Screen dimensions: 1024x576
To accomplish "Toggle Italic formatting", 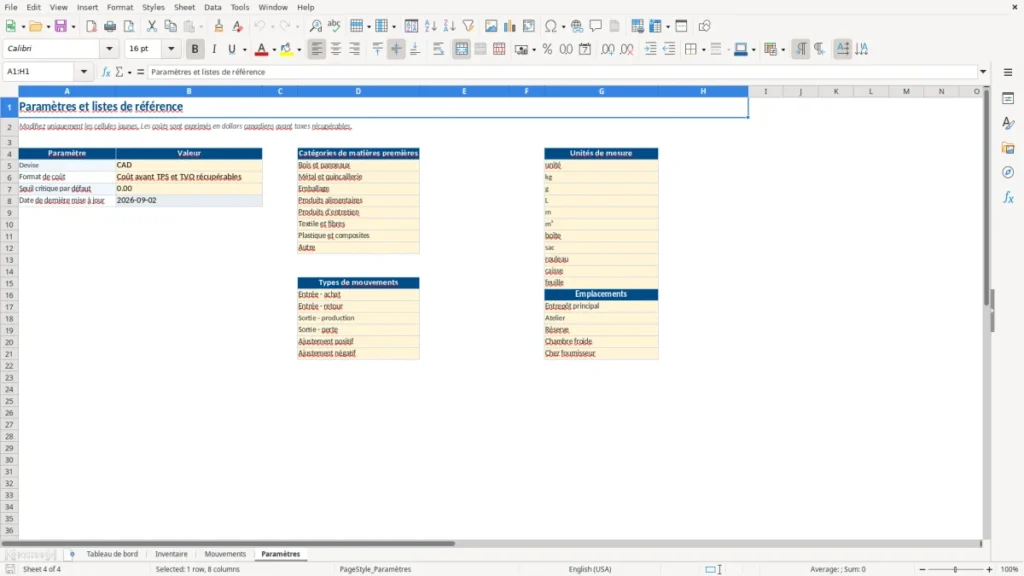I will [214, 49].
